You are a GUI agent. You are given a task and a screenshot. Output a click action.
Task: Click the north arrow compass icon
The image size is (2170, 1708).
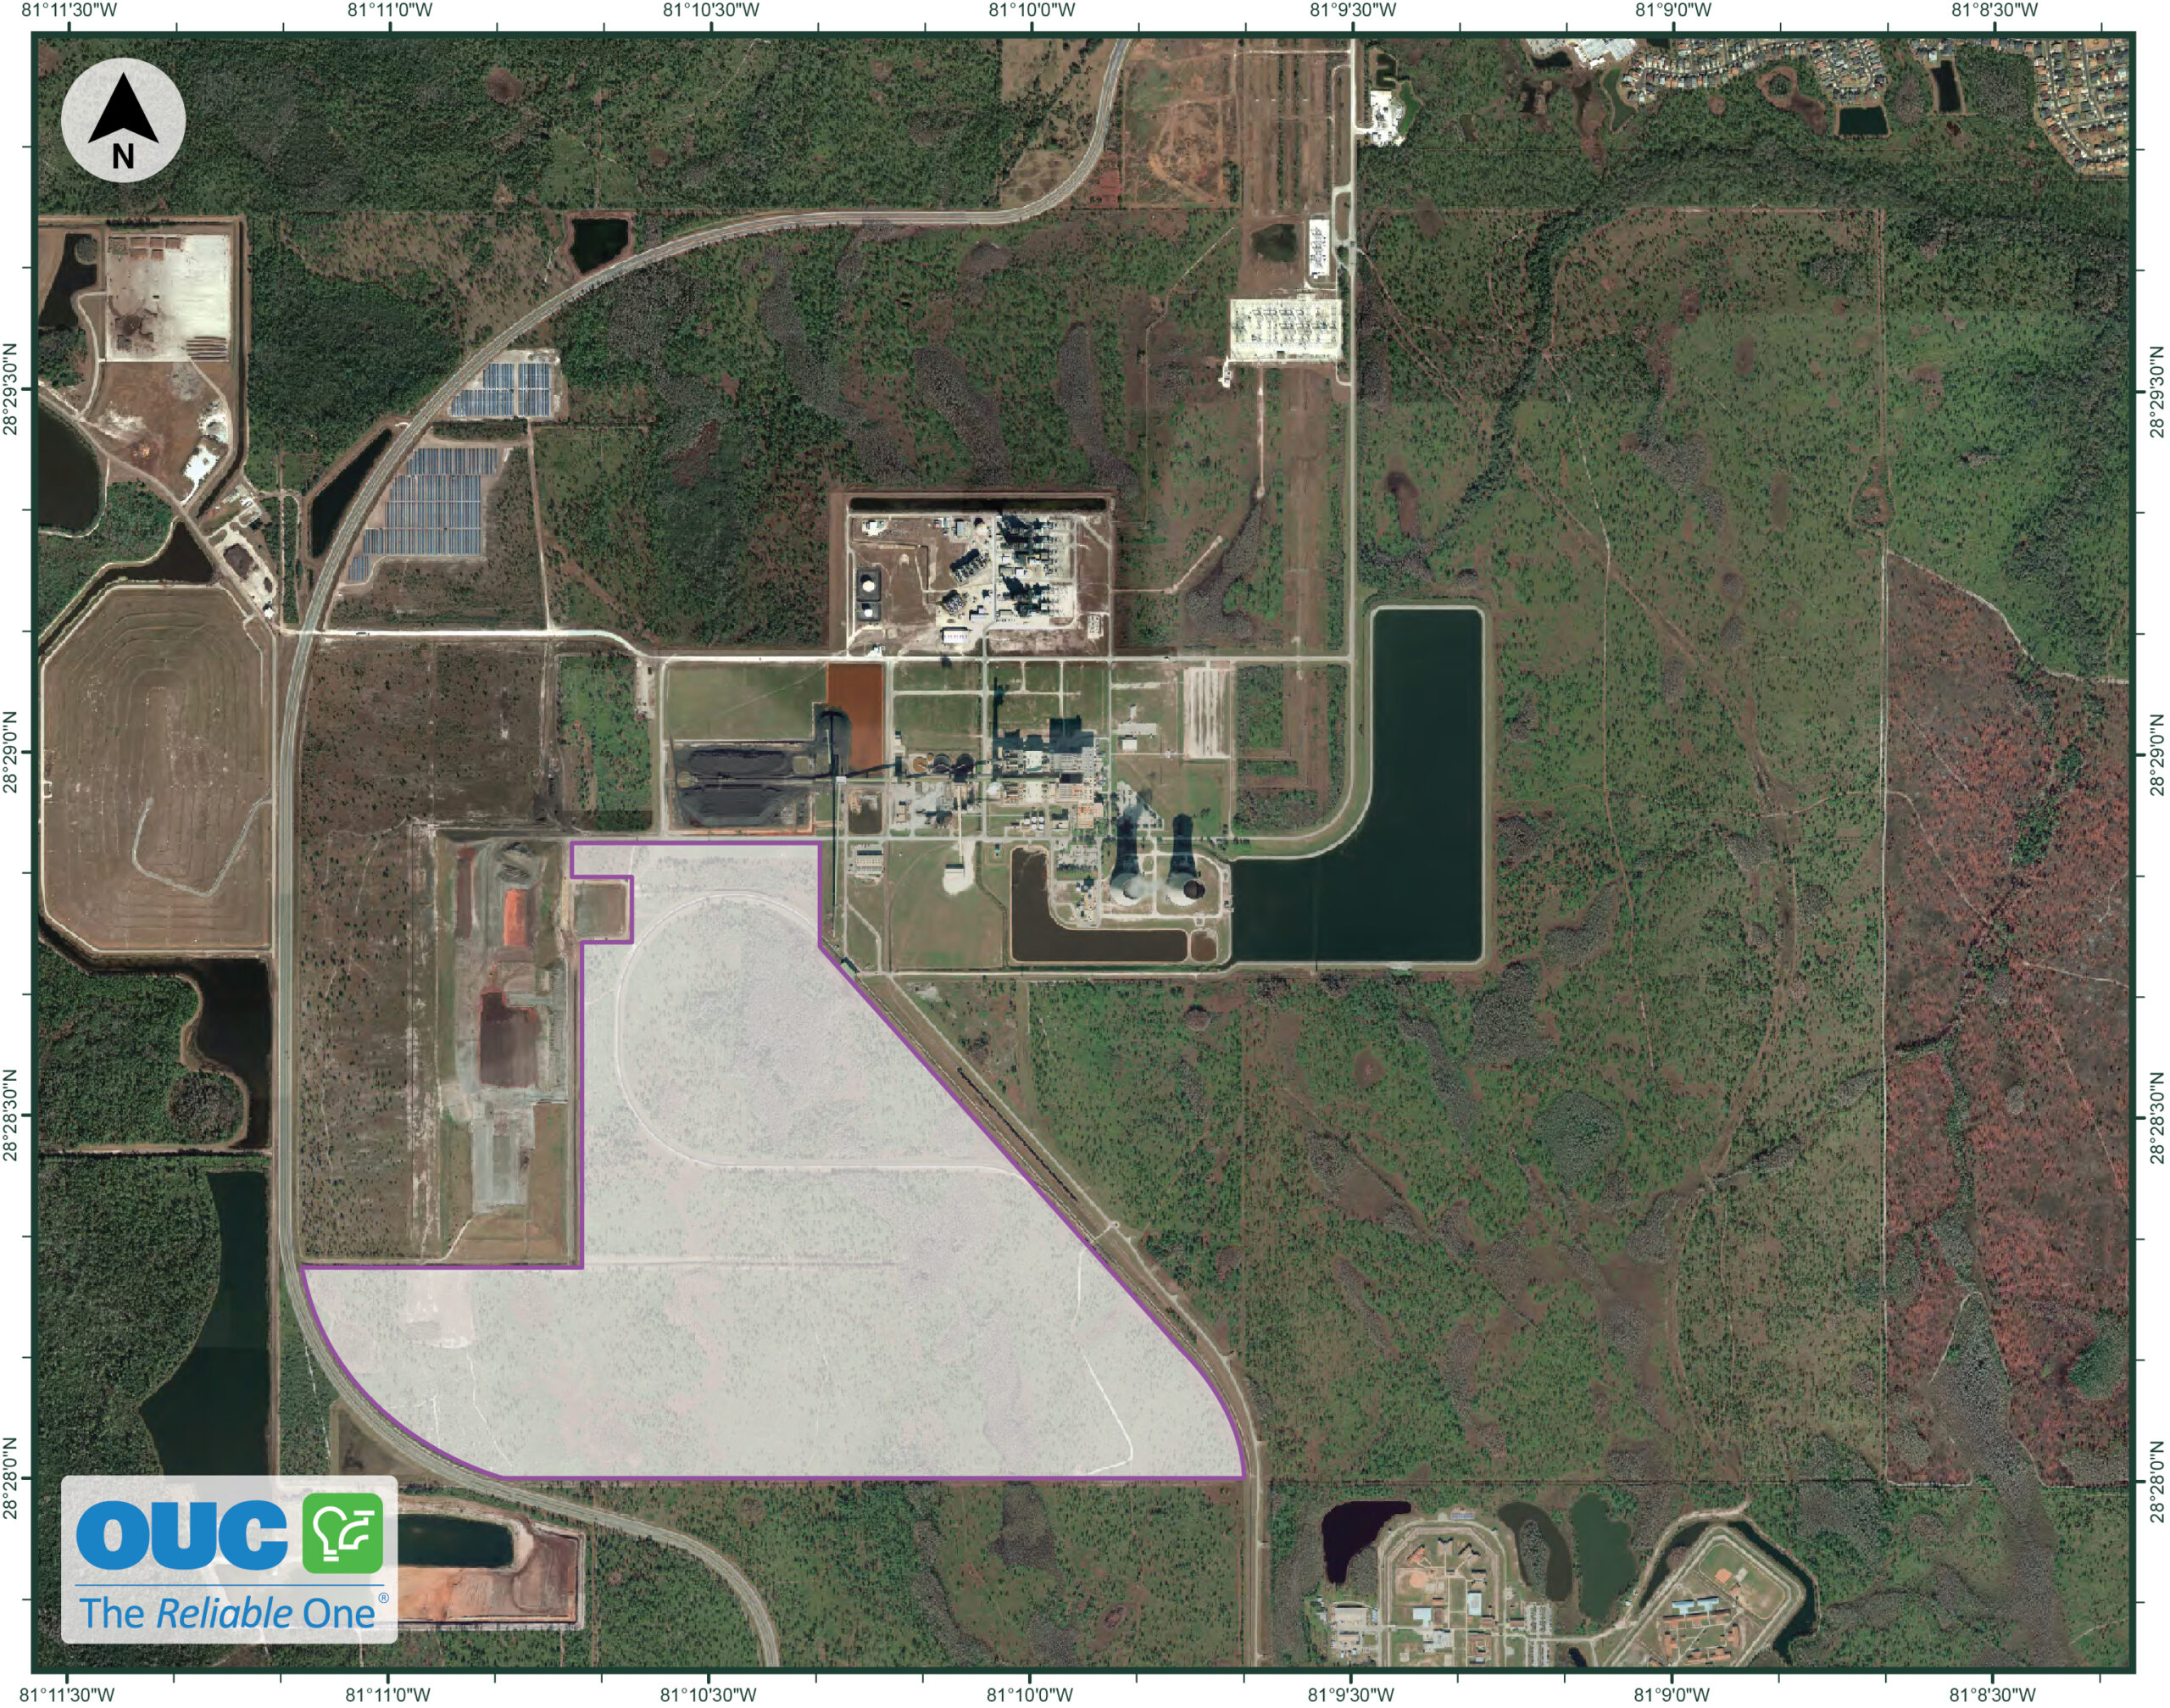(123, 120)
